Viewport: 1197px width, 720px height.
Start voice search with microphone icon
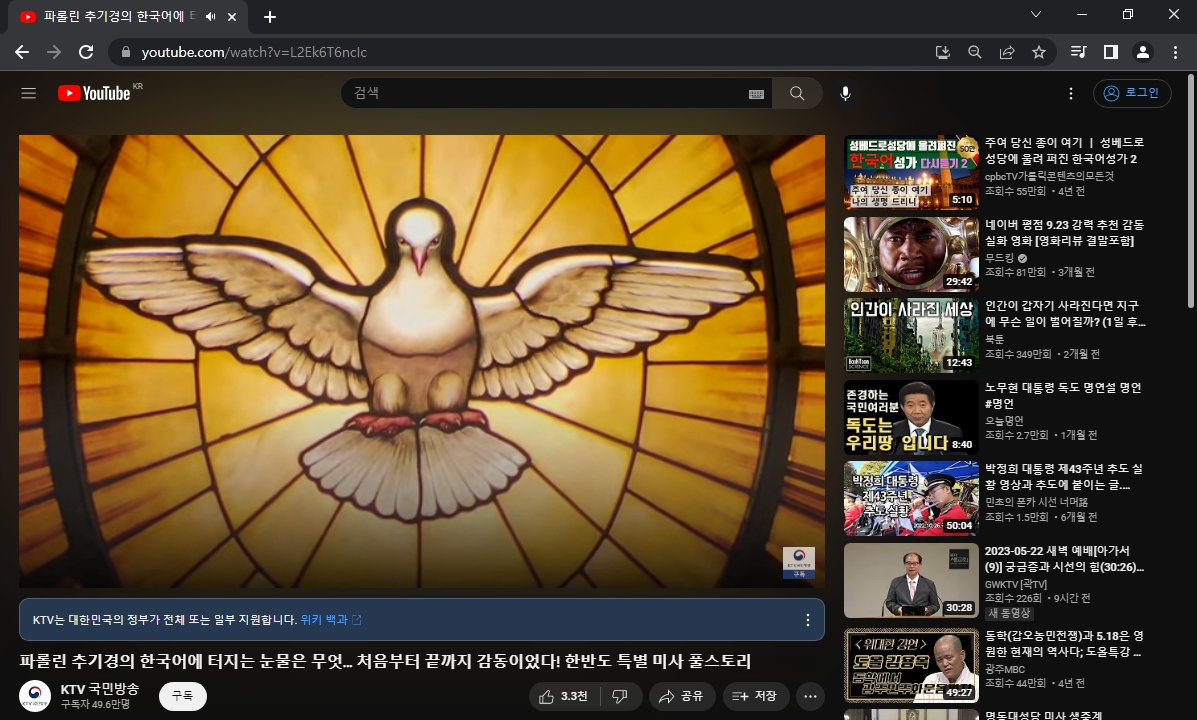[845, 93]
